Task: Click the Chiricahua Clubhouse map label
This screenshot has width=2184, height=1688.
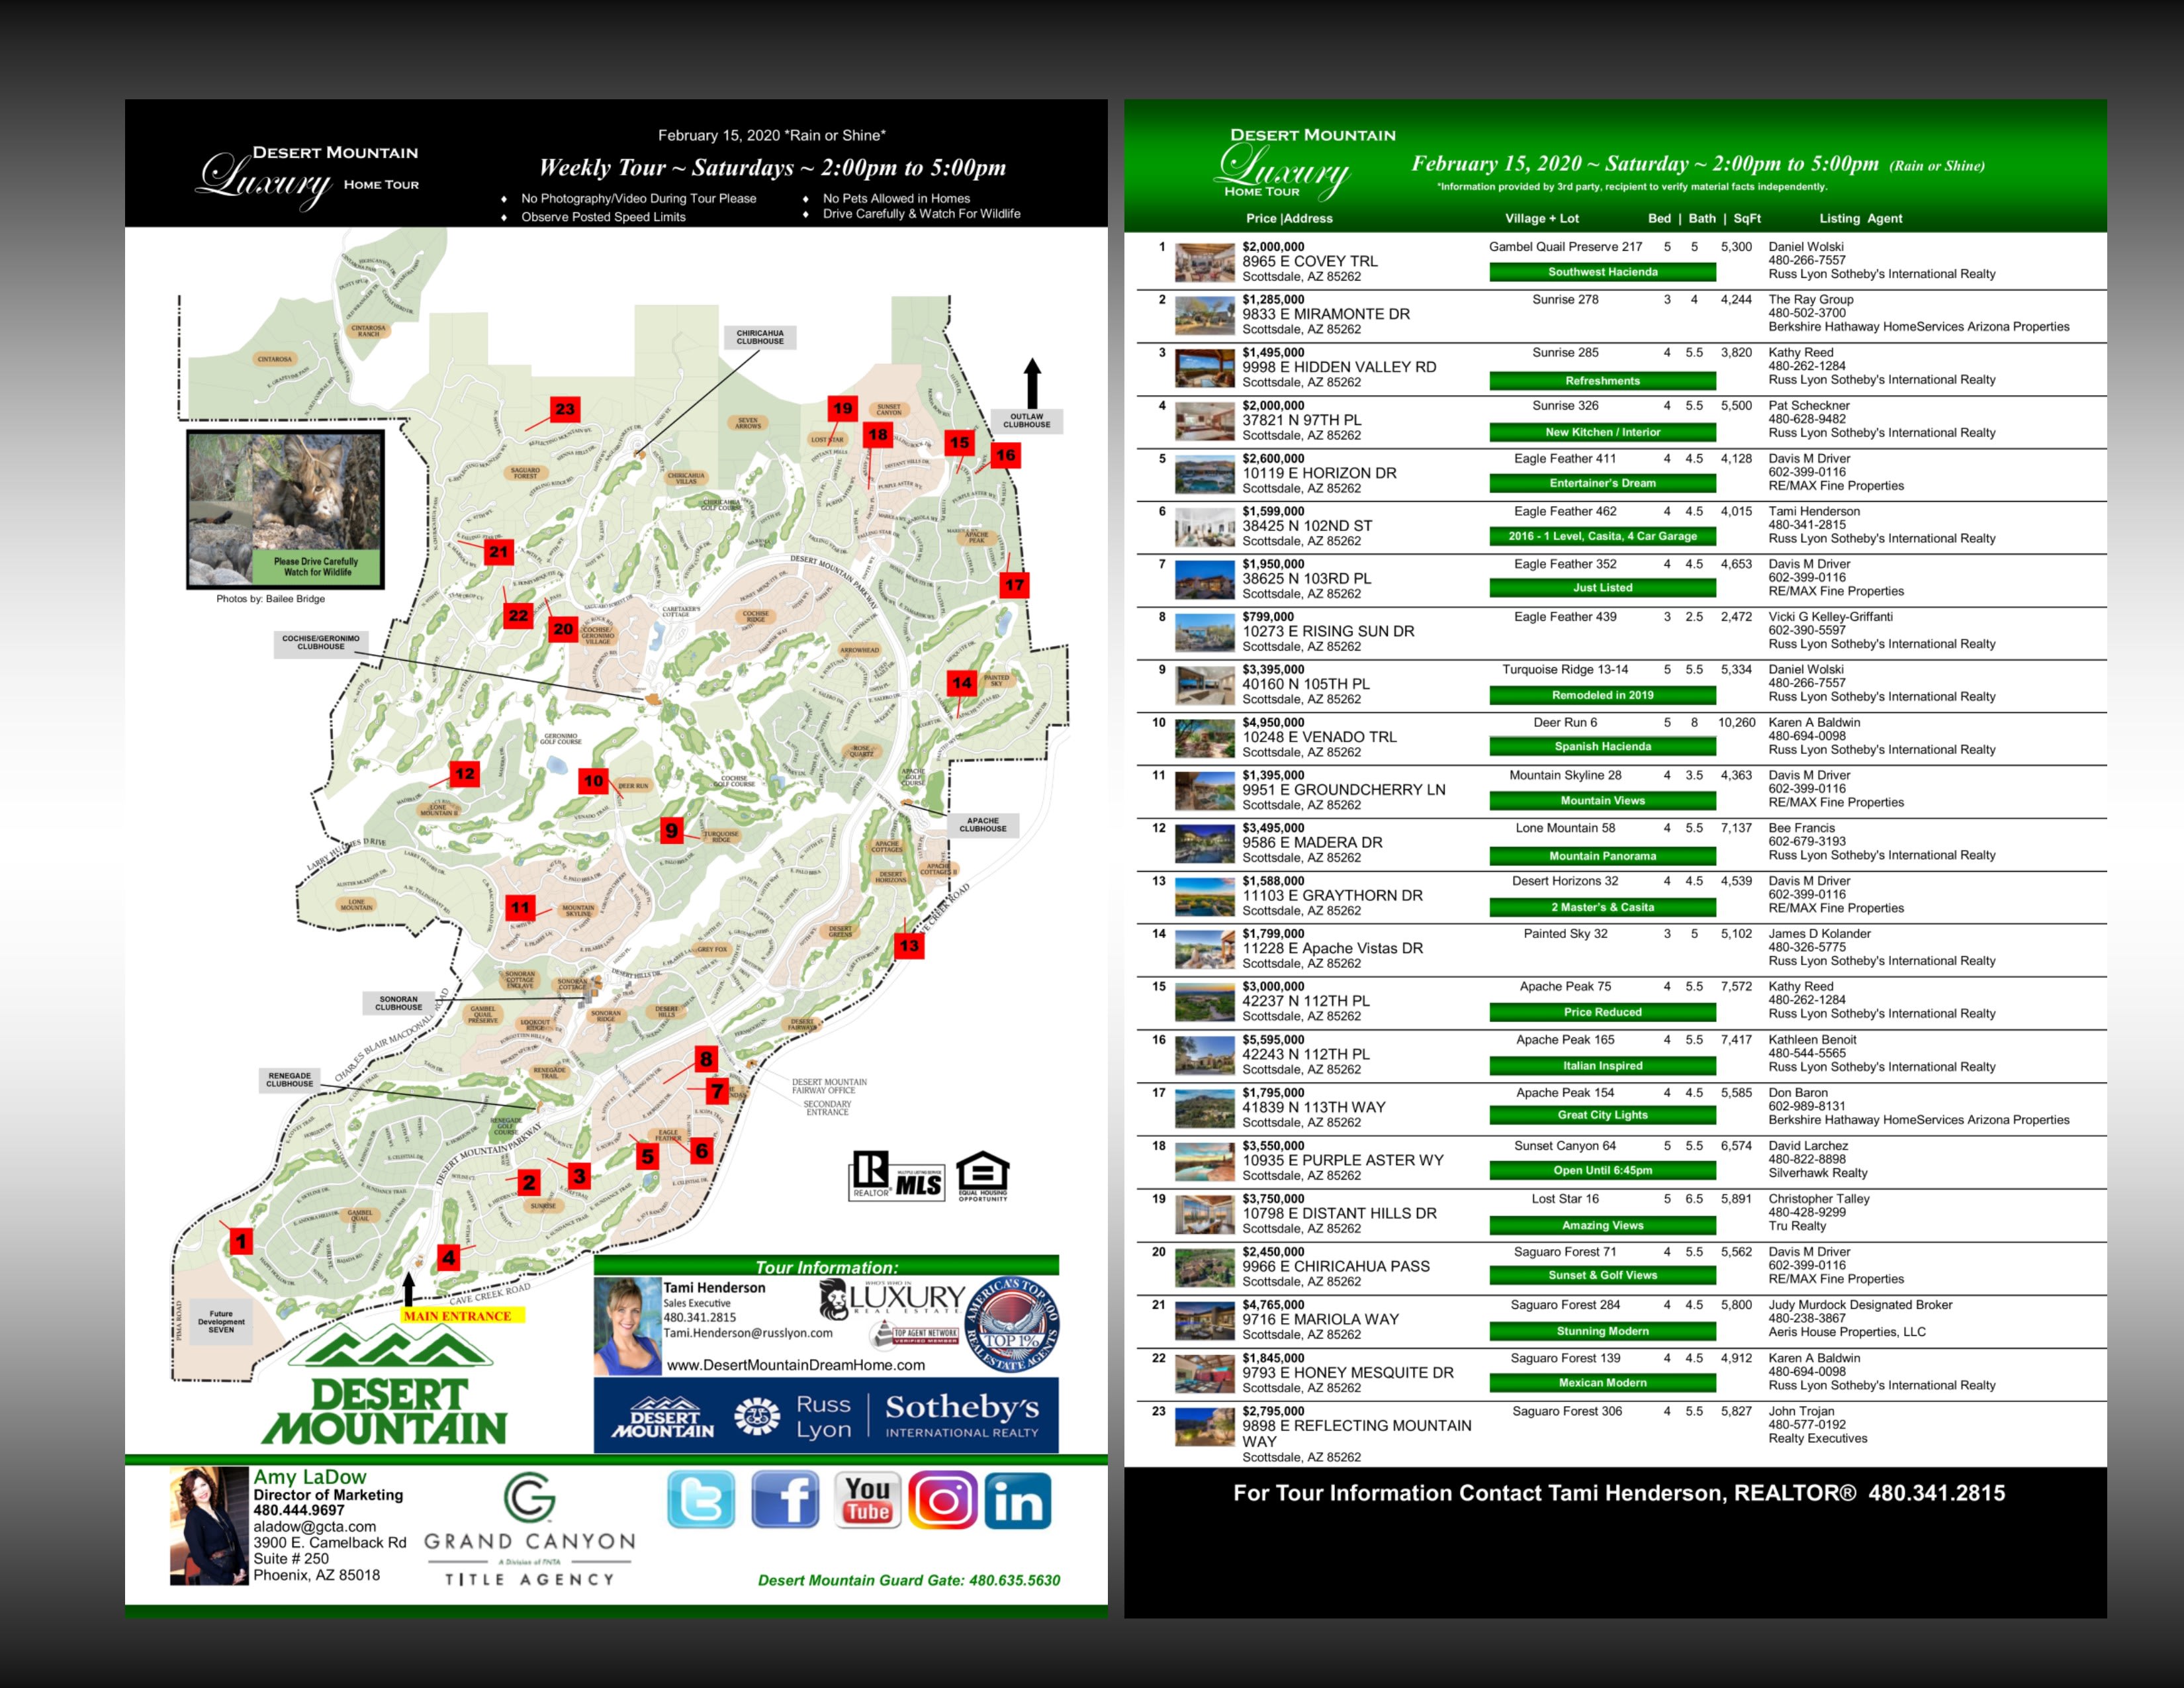Action: click(x=760, y=337)
